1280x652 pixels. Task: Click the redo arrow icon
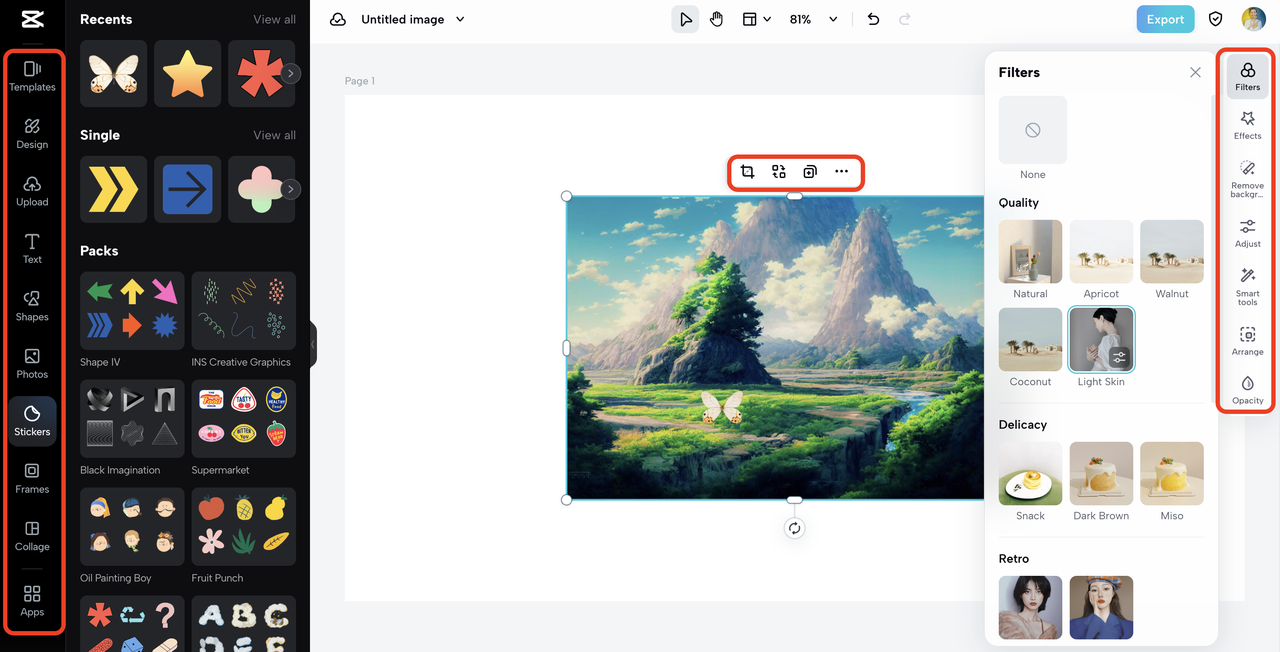pos(905,19)
